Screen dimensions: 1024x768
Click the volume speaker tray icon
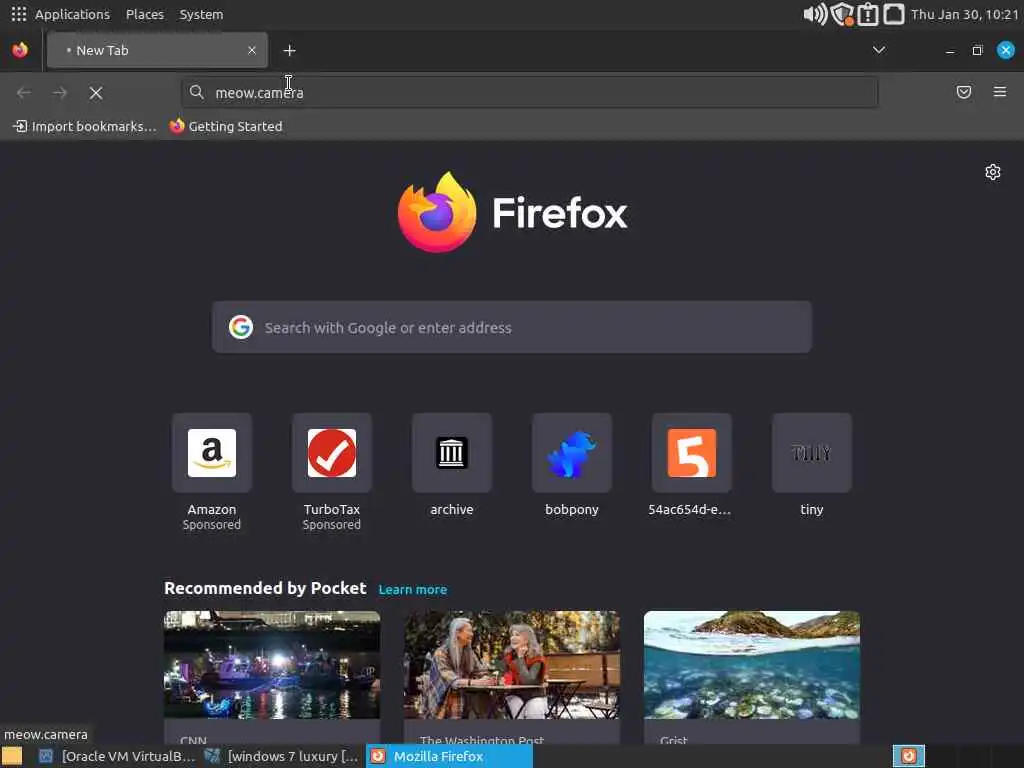tap(815, 14)
